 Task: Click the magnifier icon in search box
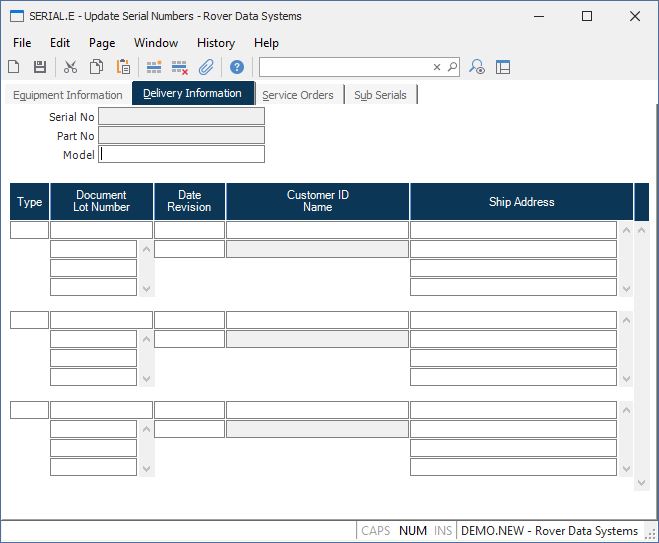pos(452,67)
